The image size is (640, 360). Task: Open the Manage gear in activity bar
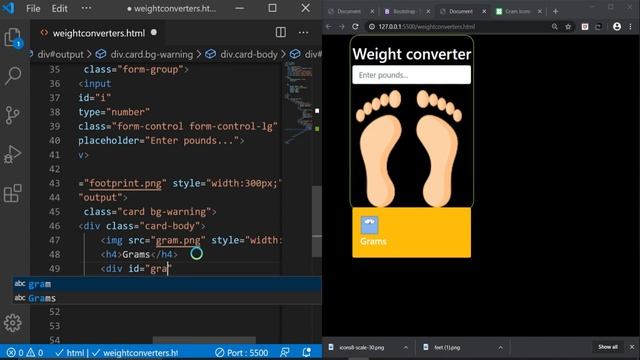tap(13, 323)
